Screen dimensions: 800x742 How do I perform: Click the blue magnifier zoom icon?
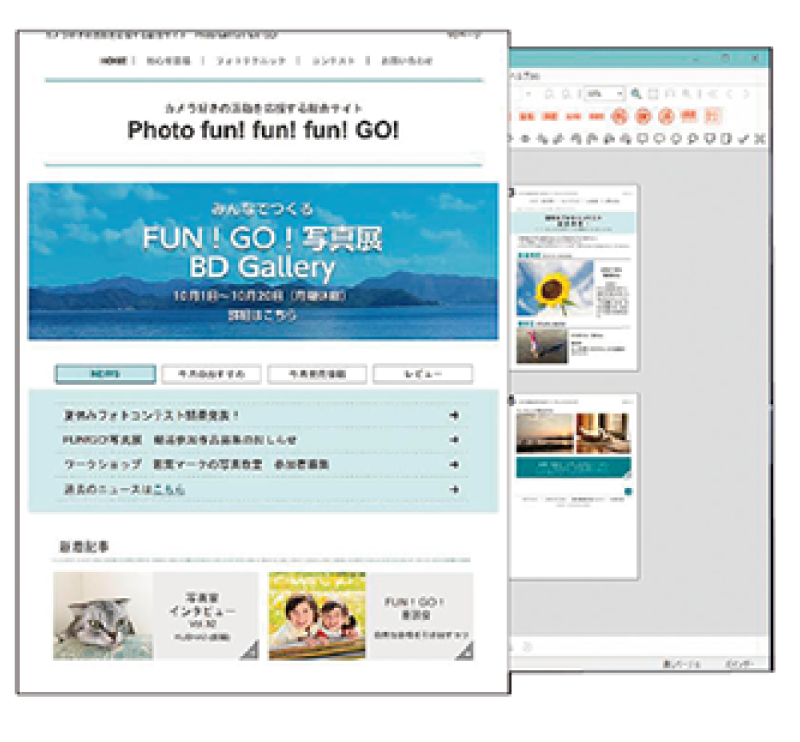(x=636, y=93)
